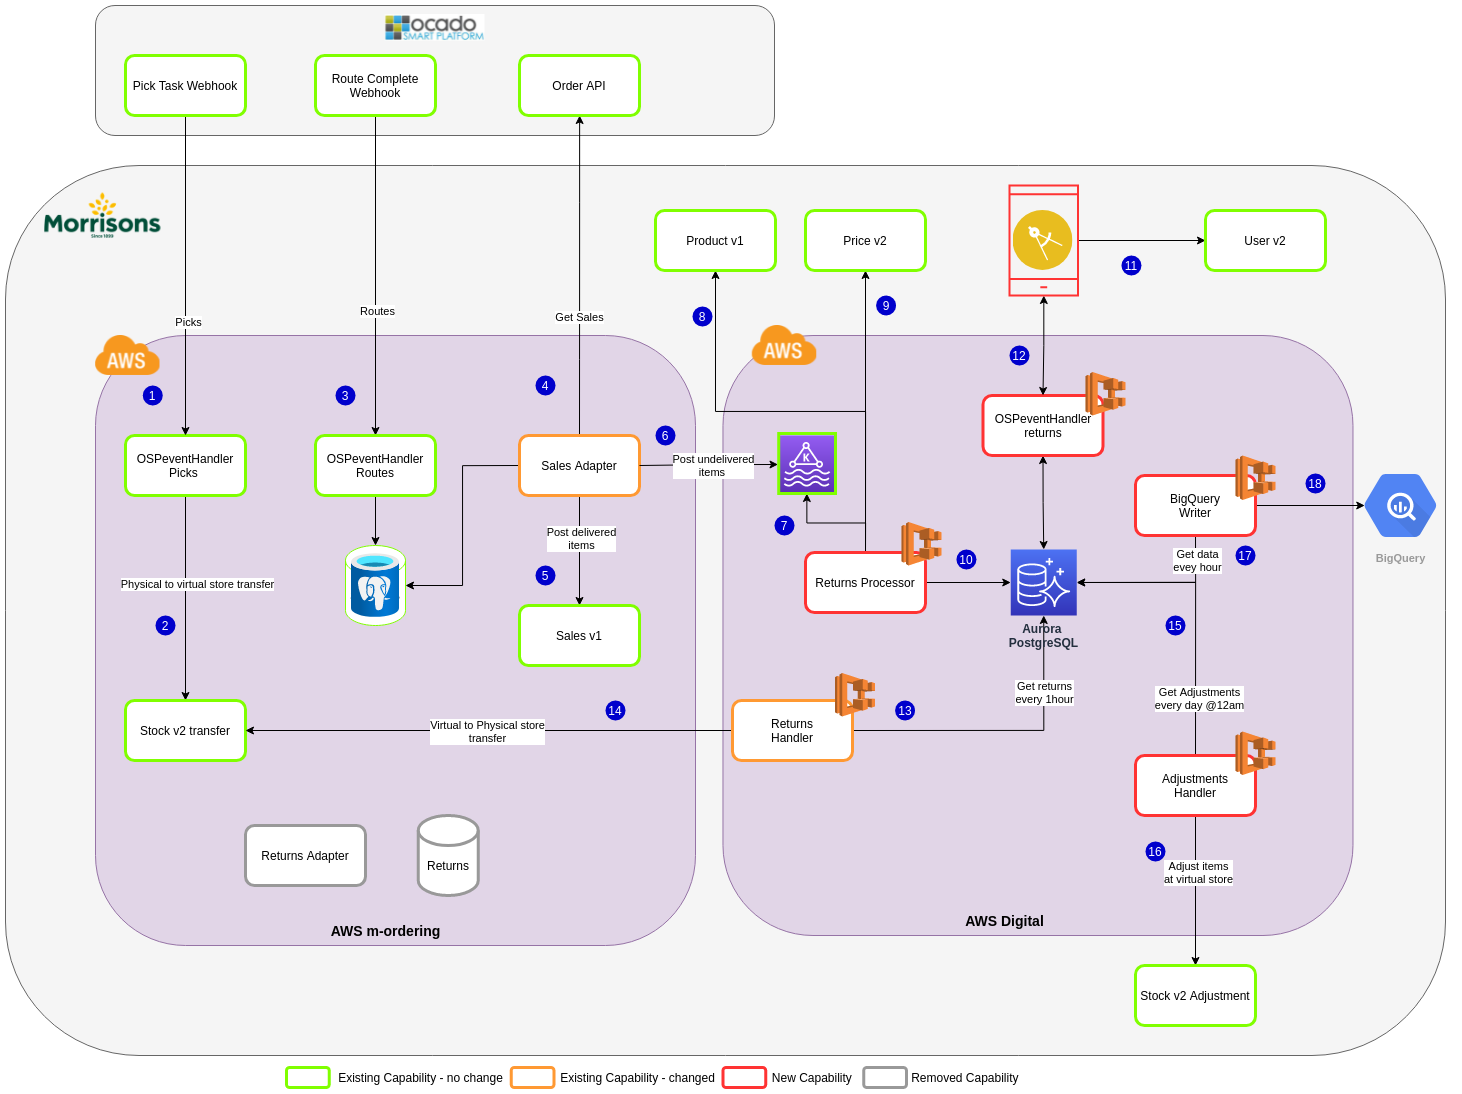
Task: Click the blue PostgreSQL elephant database icon
Action: click(375, 585)
